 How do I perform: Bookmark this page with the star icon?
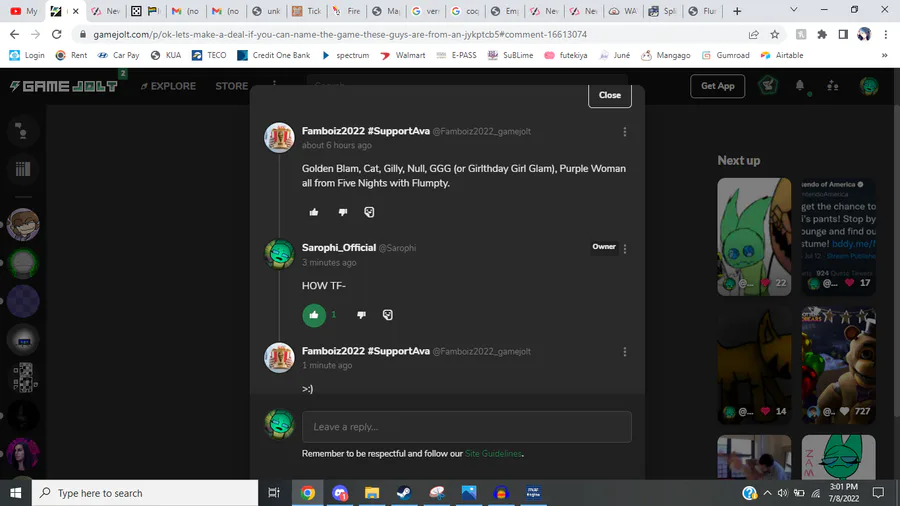(775, 34)
